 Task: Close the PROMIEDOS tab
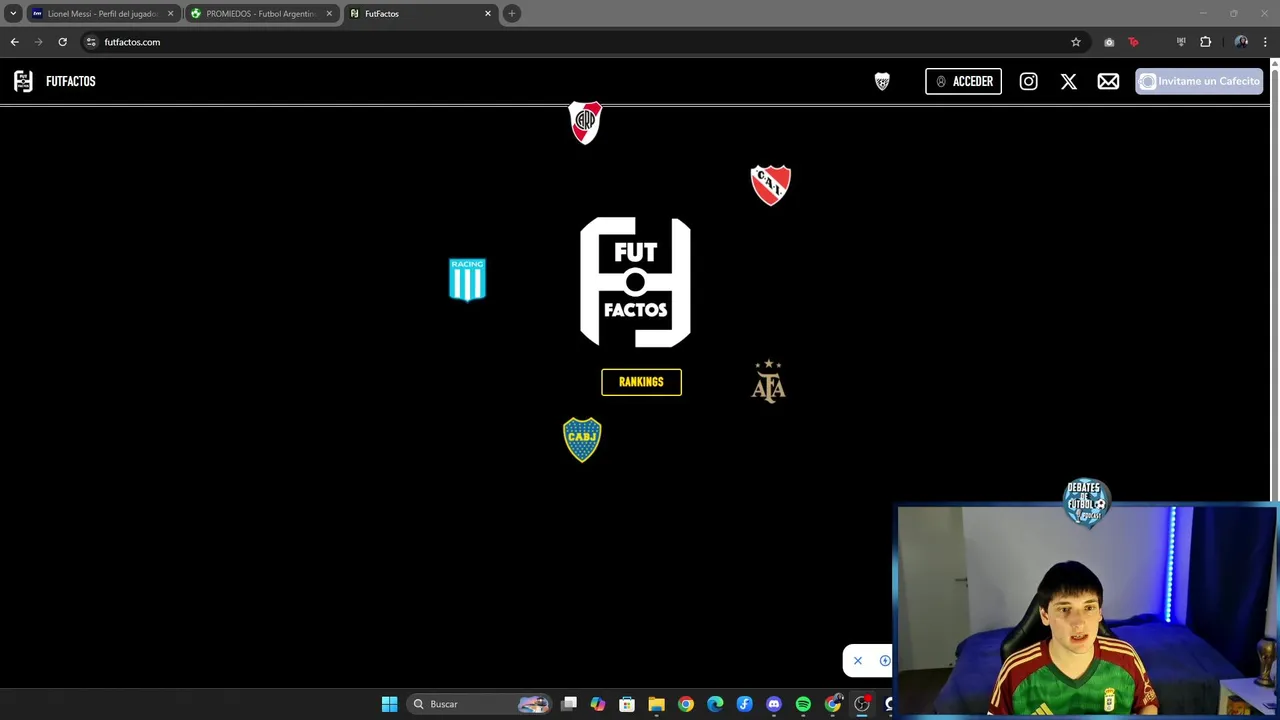point(329,14)
